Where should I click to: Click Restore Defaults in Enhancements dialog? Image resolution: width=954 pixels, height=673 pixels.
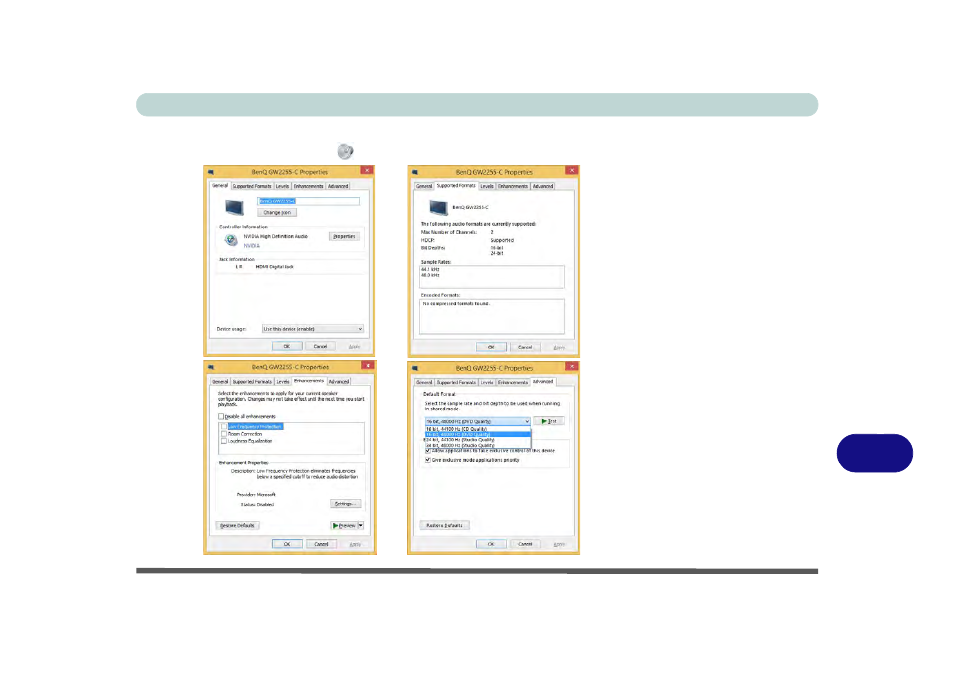pyautogui.click(x=237, y=525)
